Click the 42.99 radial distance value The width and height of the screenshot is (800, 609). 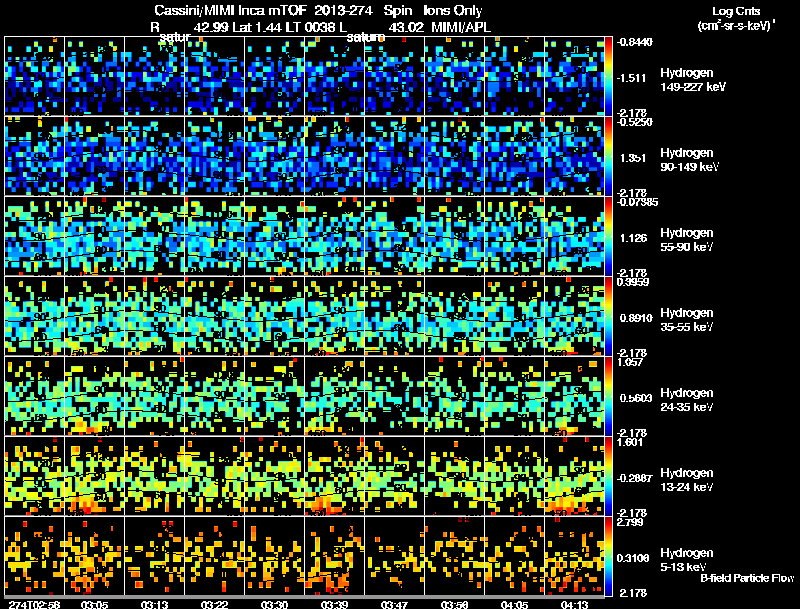[x=211, y=27]
